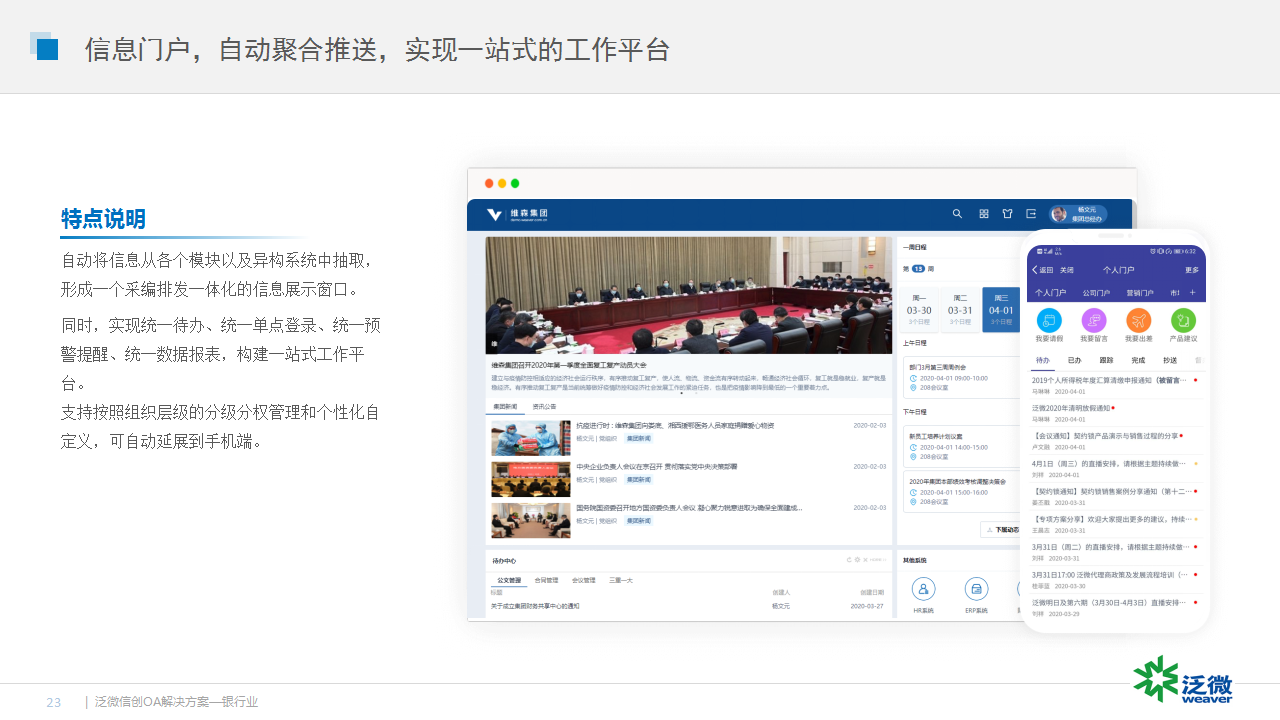Select the 公司门户 tab on mobile
The height and width of the screenshot is (720, 1280).
(x=1098, y=293)
